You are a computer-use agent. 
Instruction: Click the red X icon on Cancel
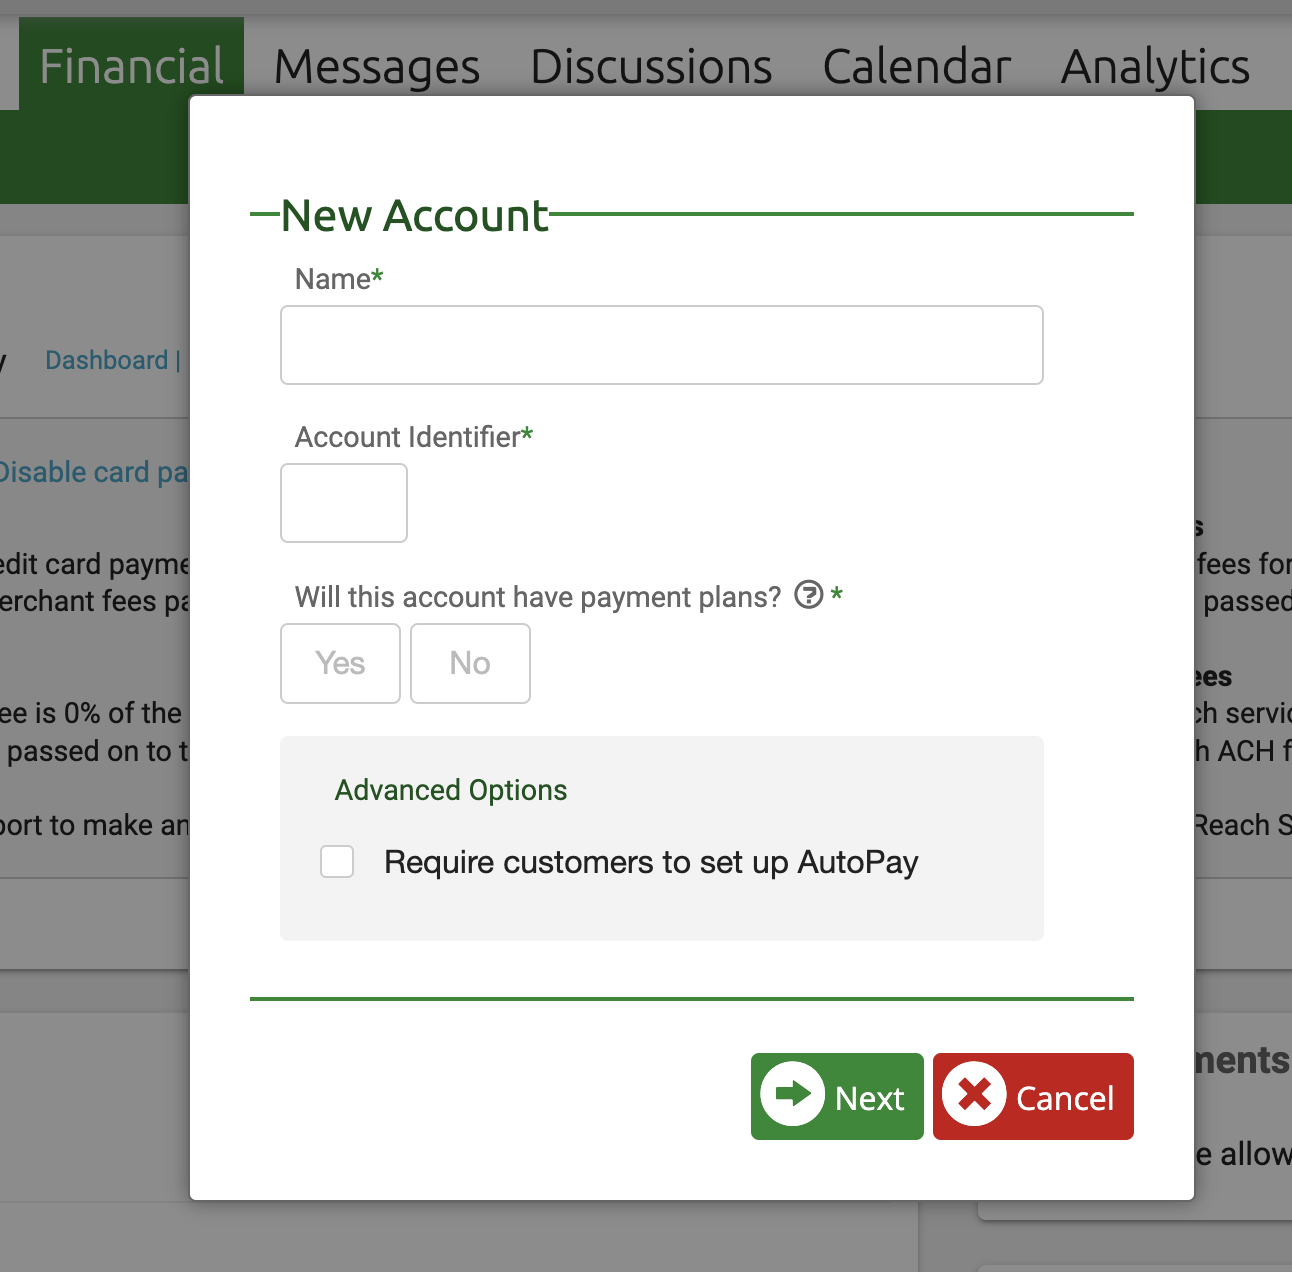coord(974,1094)
